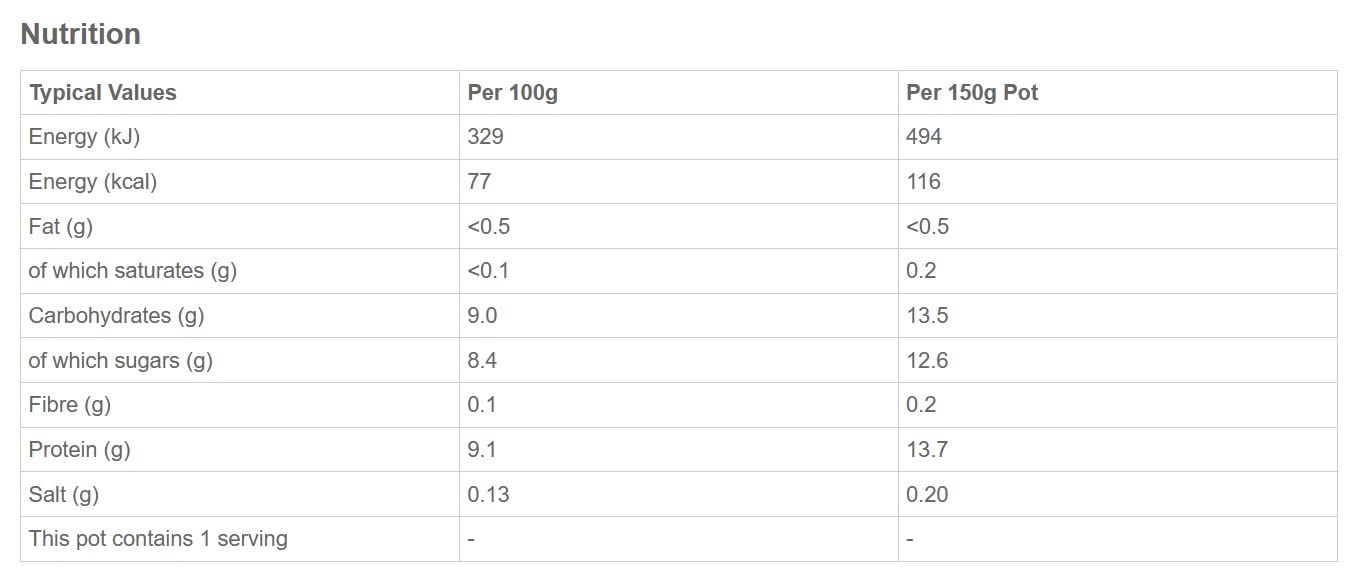Viewport: 1363px width, 577px height.
Task: Click the 'of which sugars (g)' label
Action: 120,361
